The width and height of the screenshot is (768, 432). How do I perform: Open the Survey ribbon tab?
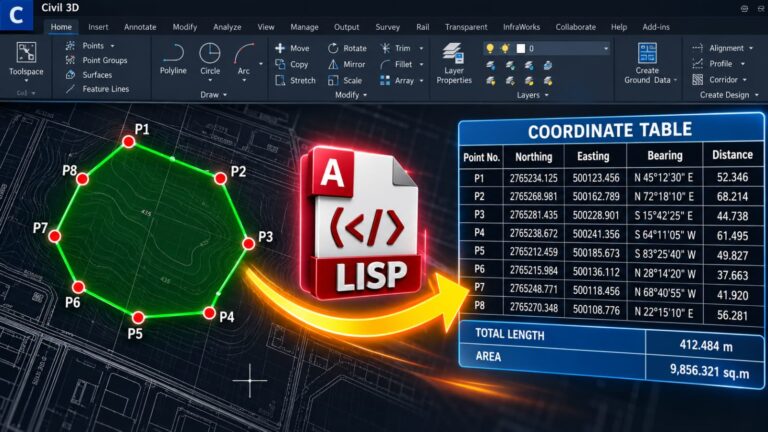click(x=387, y=27)
